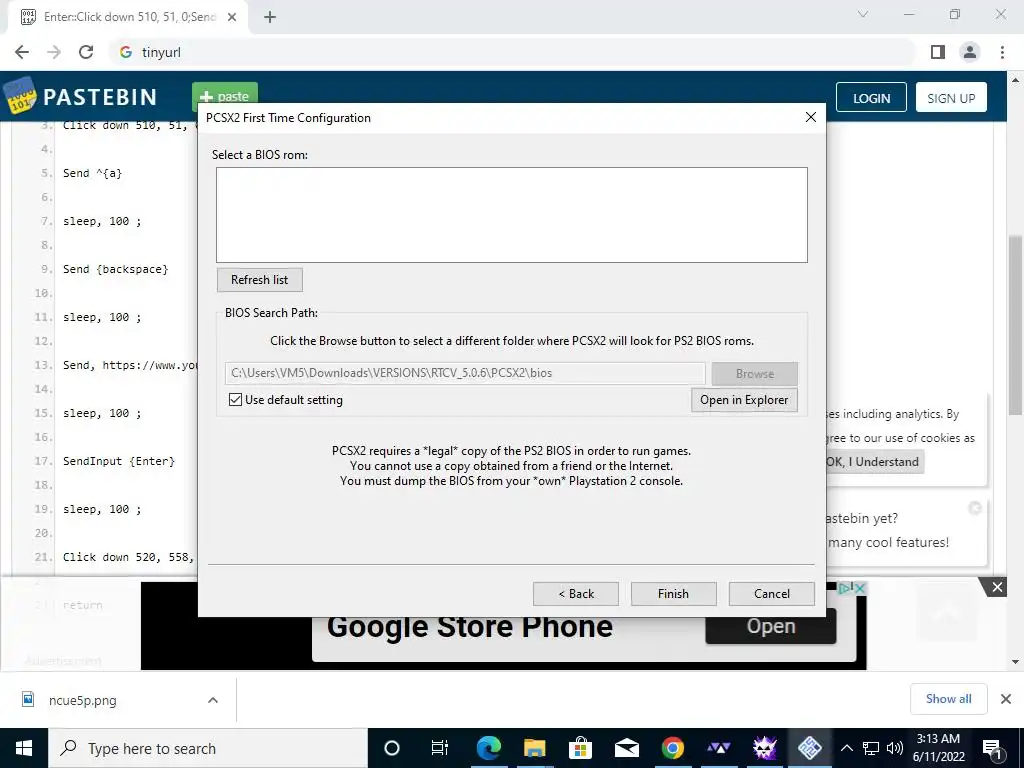Image resolution: width=1024 pixels, height=768 pixels.
Task: Cancel the PCSX2 First Time Configuration
Action: [771, 594]
